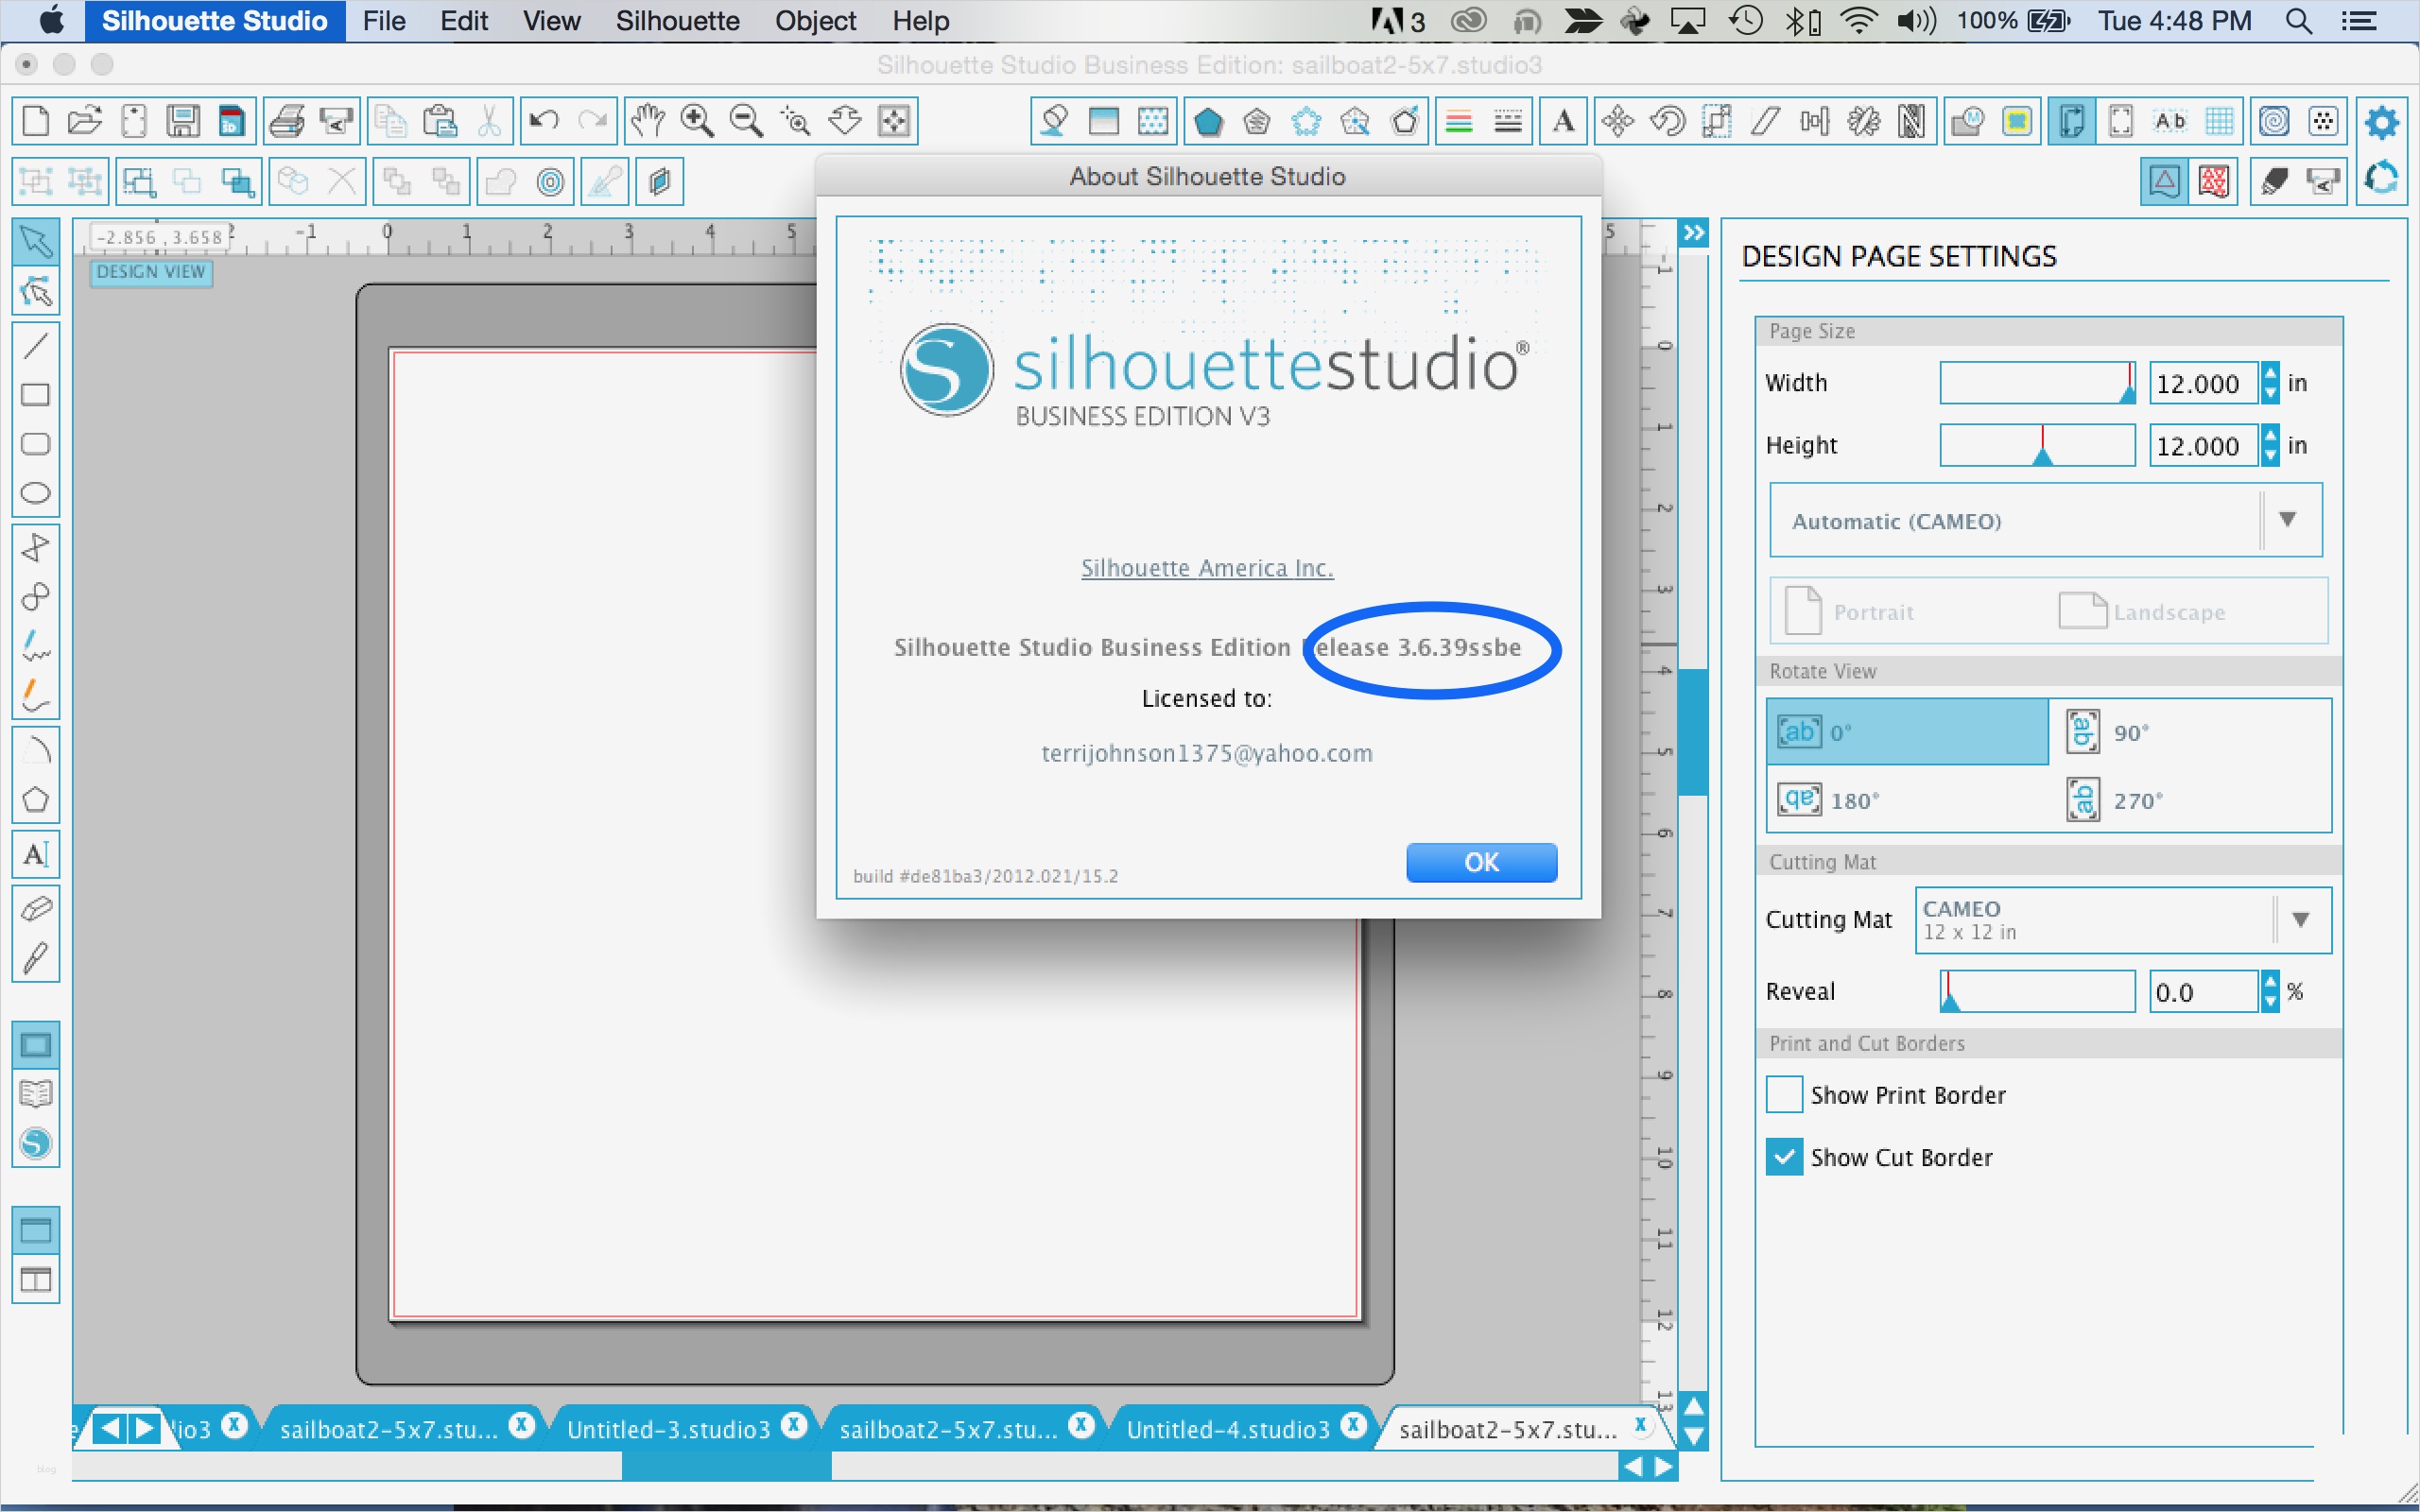Click the Zoom In magnifier icon

pos(696,122)
